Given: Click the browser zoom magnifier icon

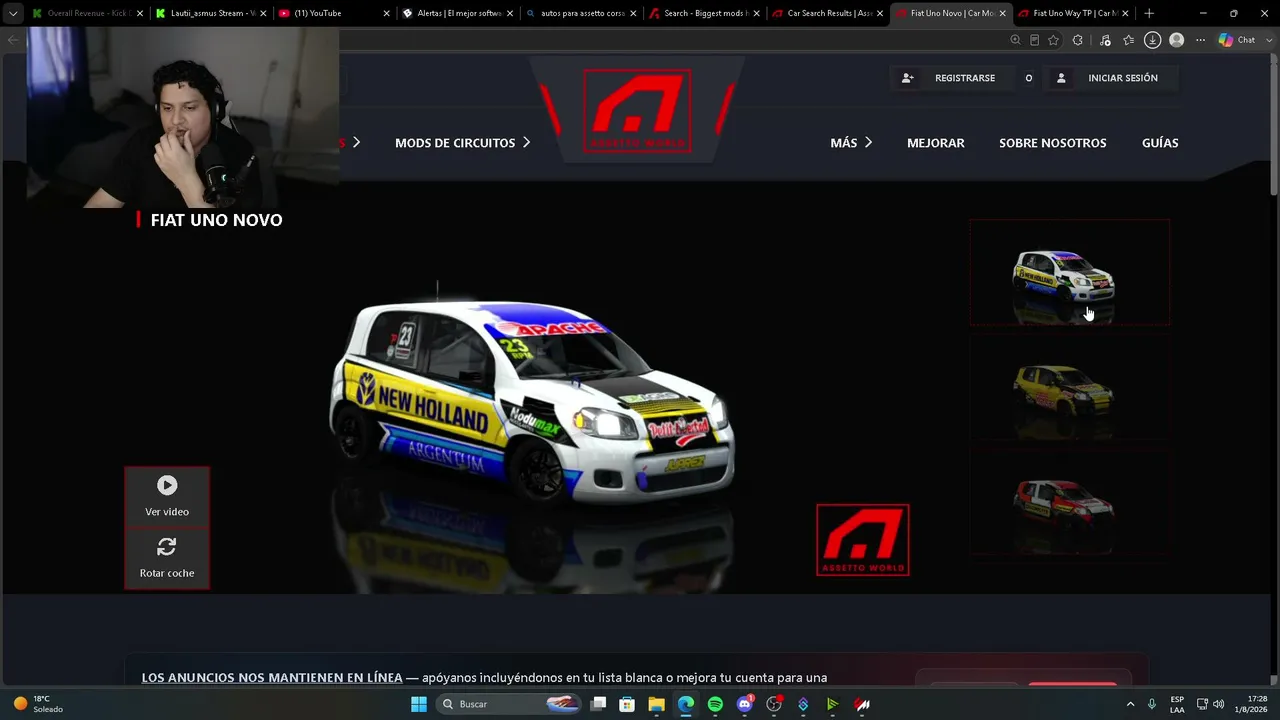Looking at the screenshot, I should point(1015,40).
